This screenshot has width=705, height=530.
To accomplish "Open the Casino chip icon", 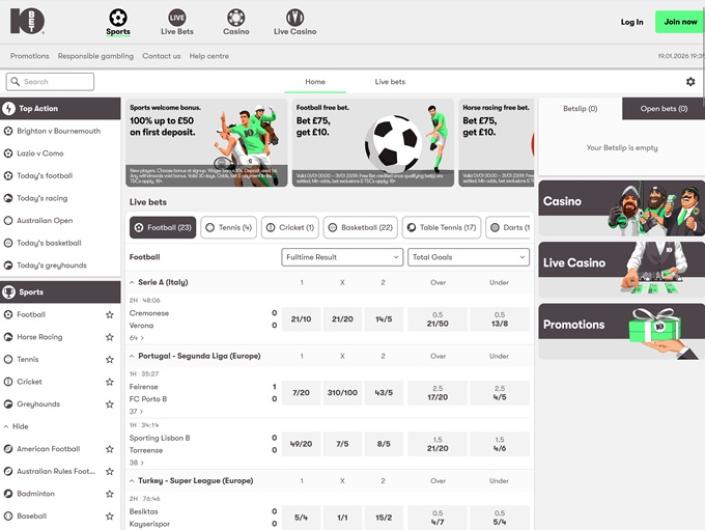I will point(236,17).
